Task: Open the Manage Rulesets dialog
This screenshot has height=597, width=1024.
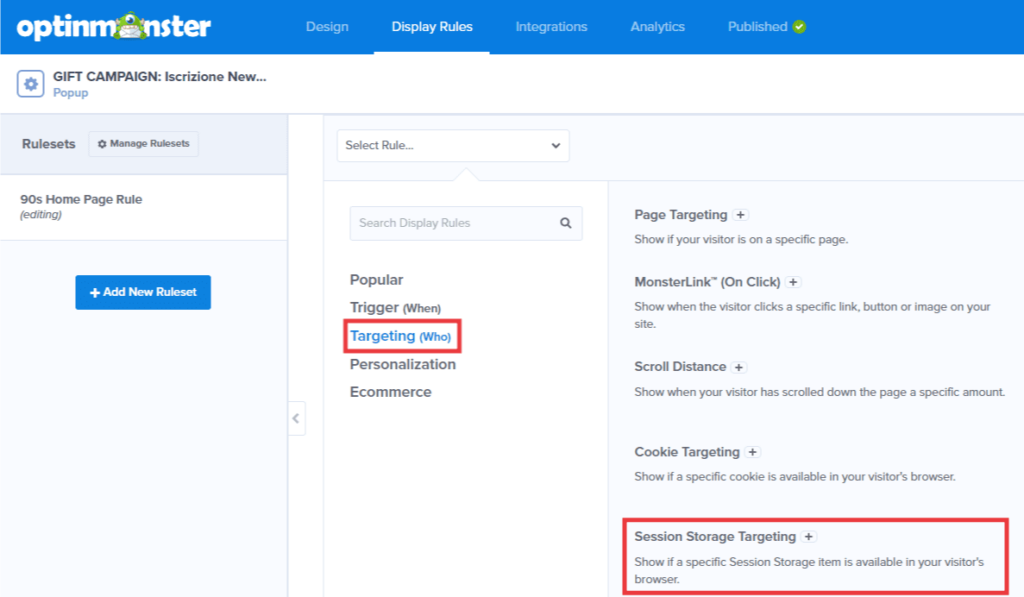Action: [x=143, y=144]
